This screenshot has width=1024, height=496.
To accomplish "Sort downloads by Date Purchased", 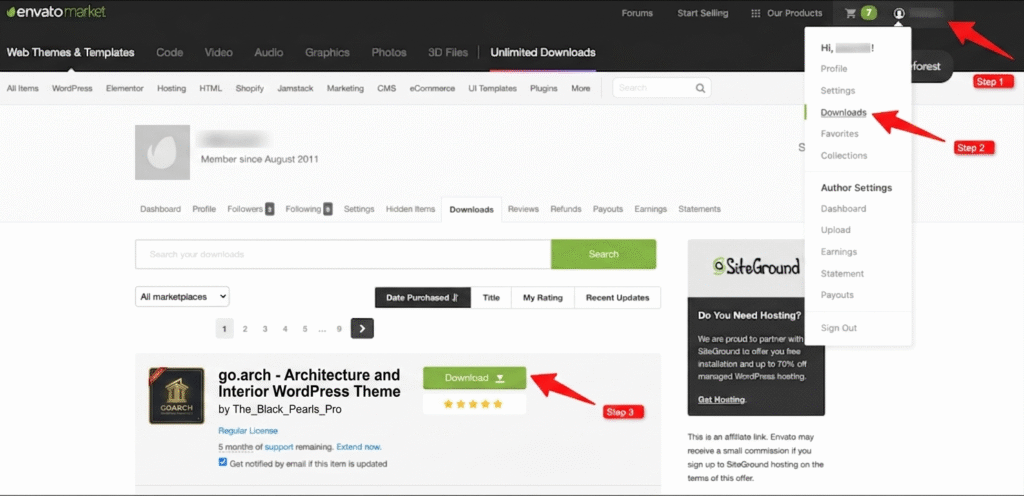I will pyautogui.click(x=423, y=298).
